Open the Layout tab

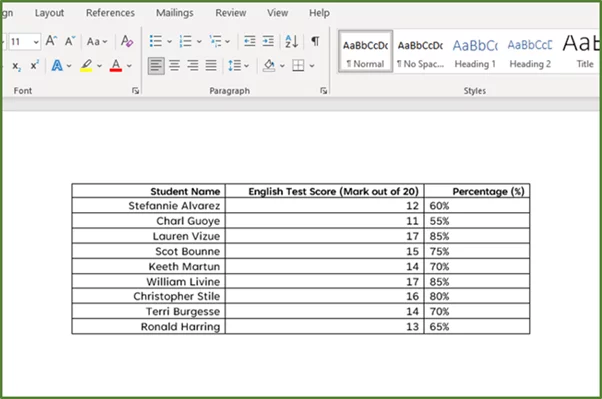pos(49,13)
